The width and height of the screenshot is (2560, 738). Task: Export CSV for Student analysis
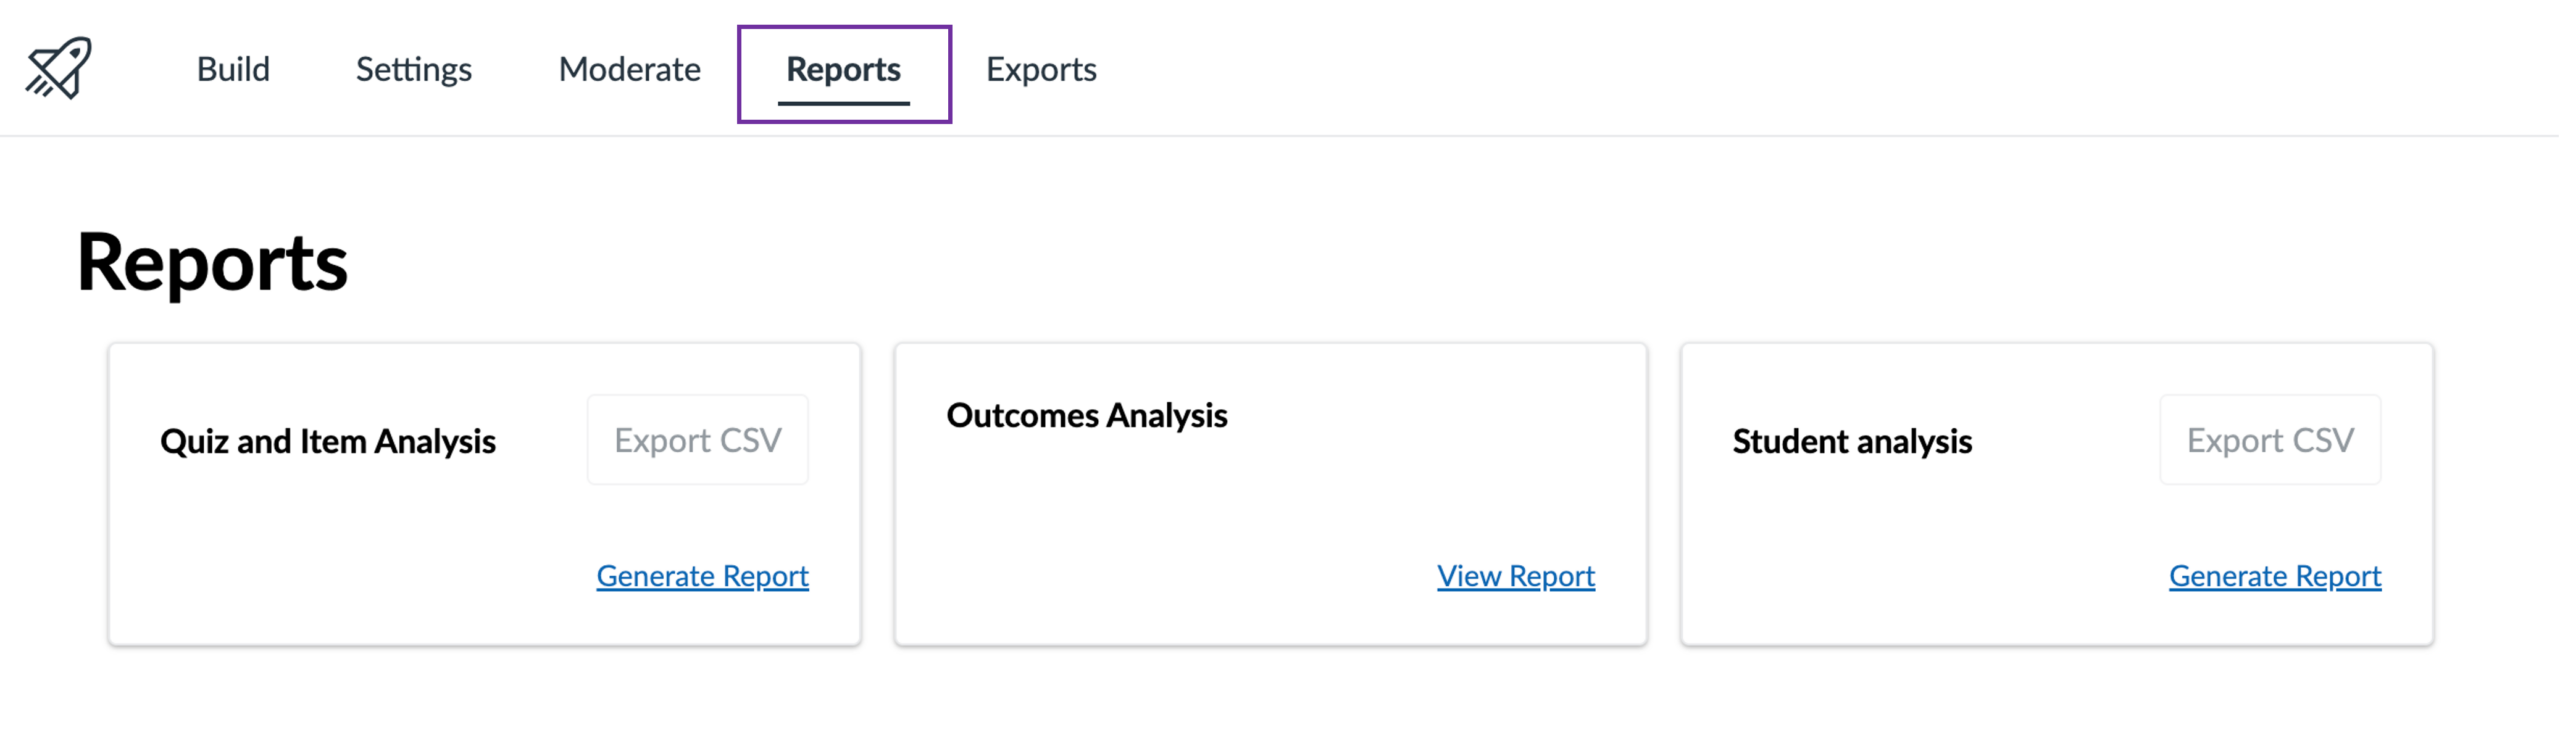tap(2270, 439)
